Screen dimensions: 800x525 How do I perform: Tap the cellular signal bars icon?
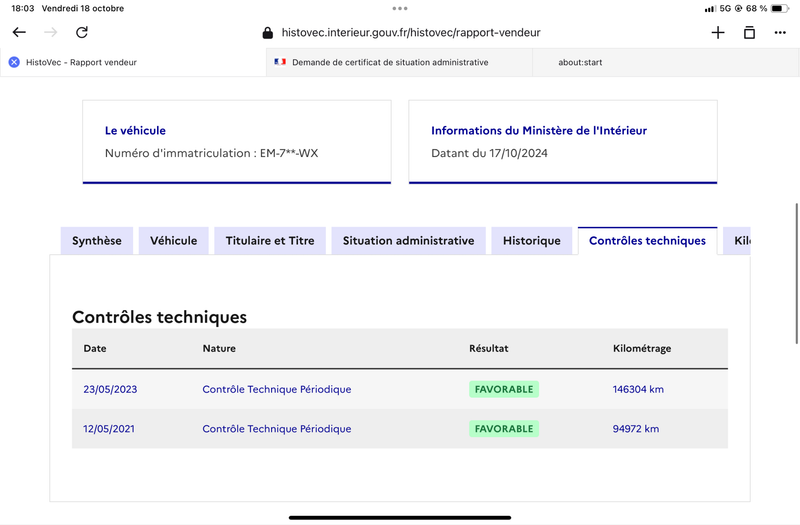710,9
